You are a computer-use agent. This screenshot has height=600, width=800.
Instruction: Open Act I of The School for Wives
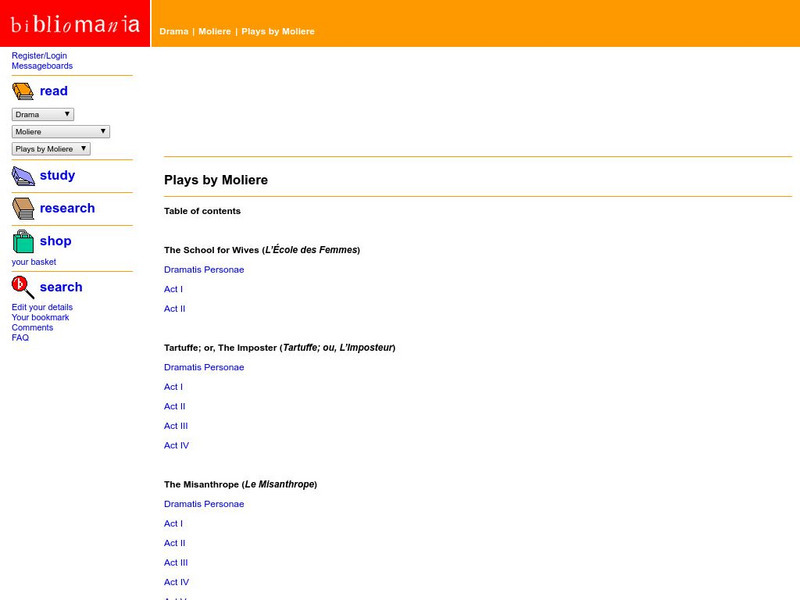pyautogui.click(x=173, y=289)
